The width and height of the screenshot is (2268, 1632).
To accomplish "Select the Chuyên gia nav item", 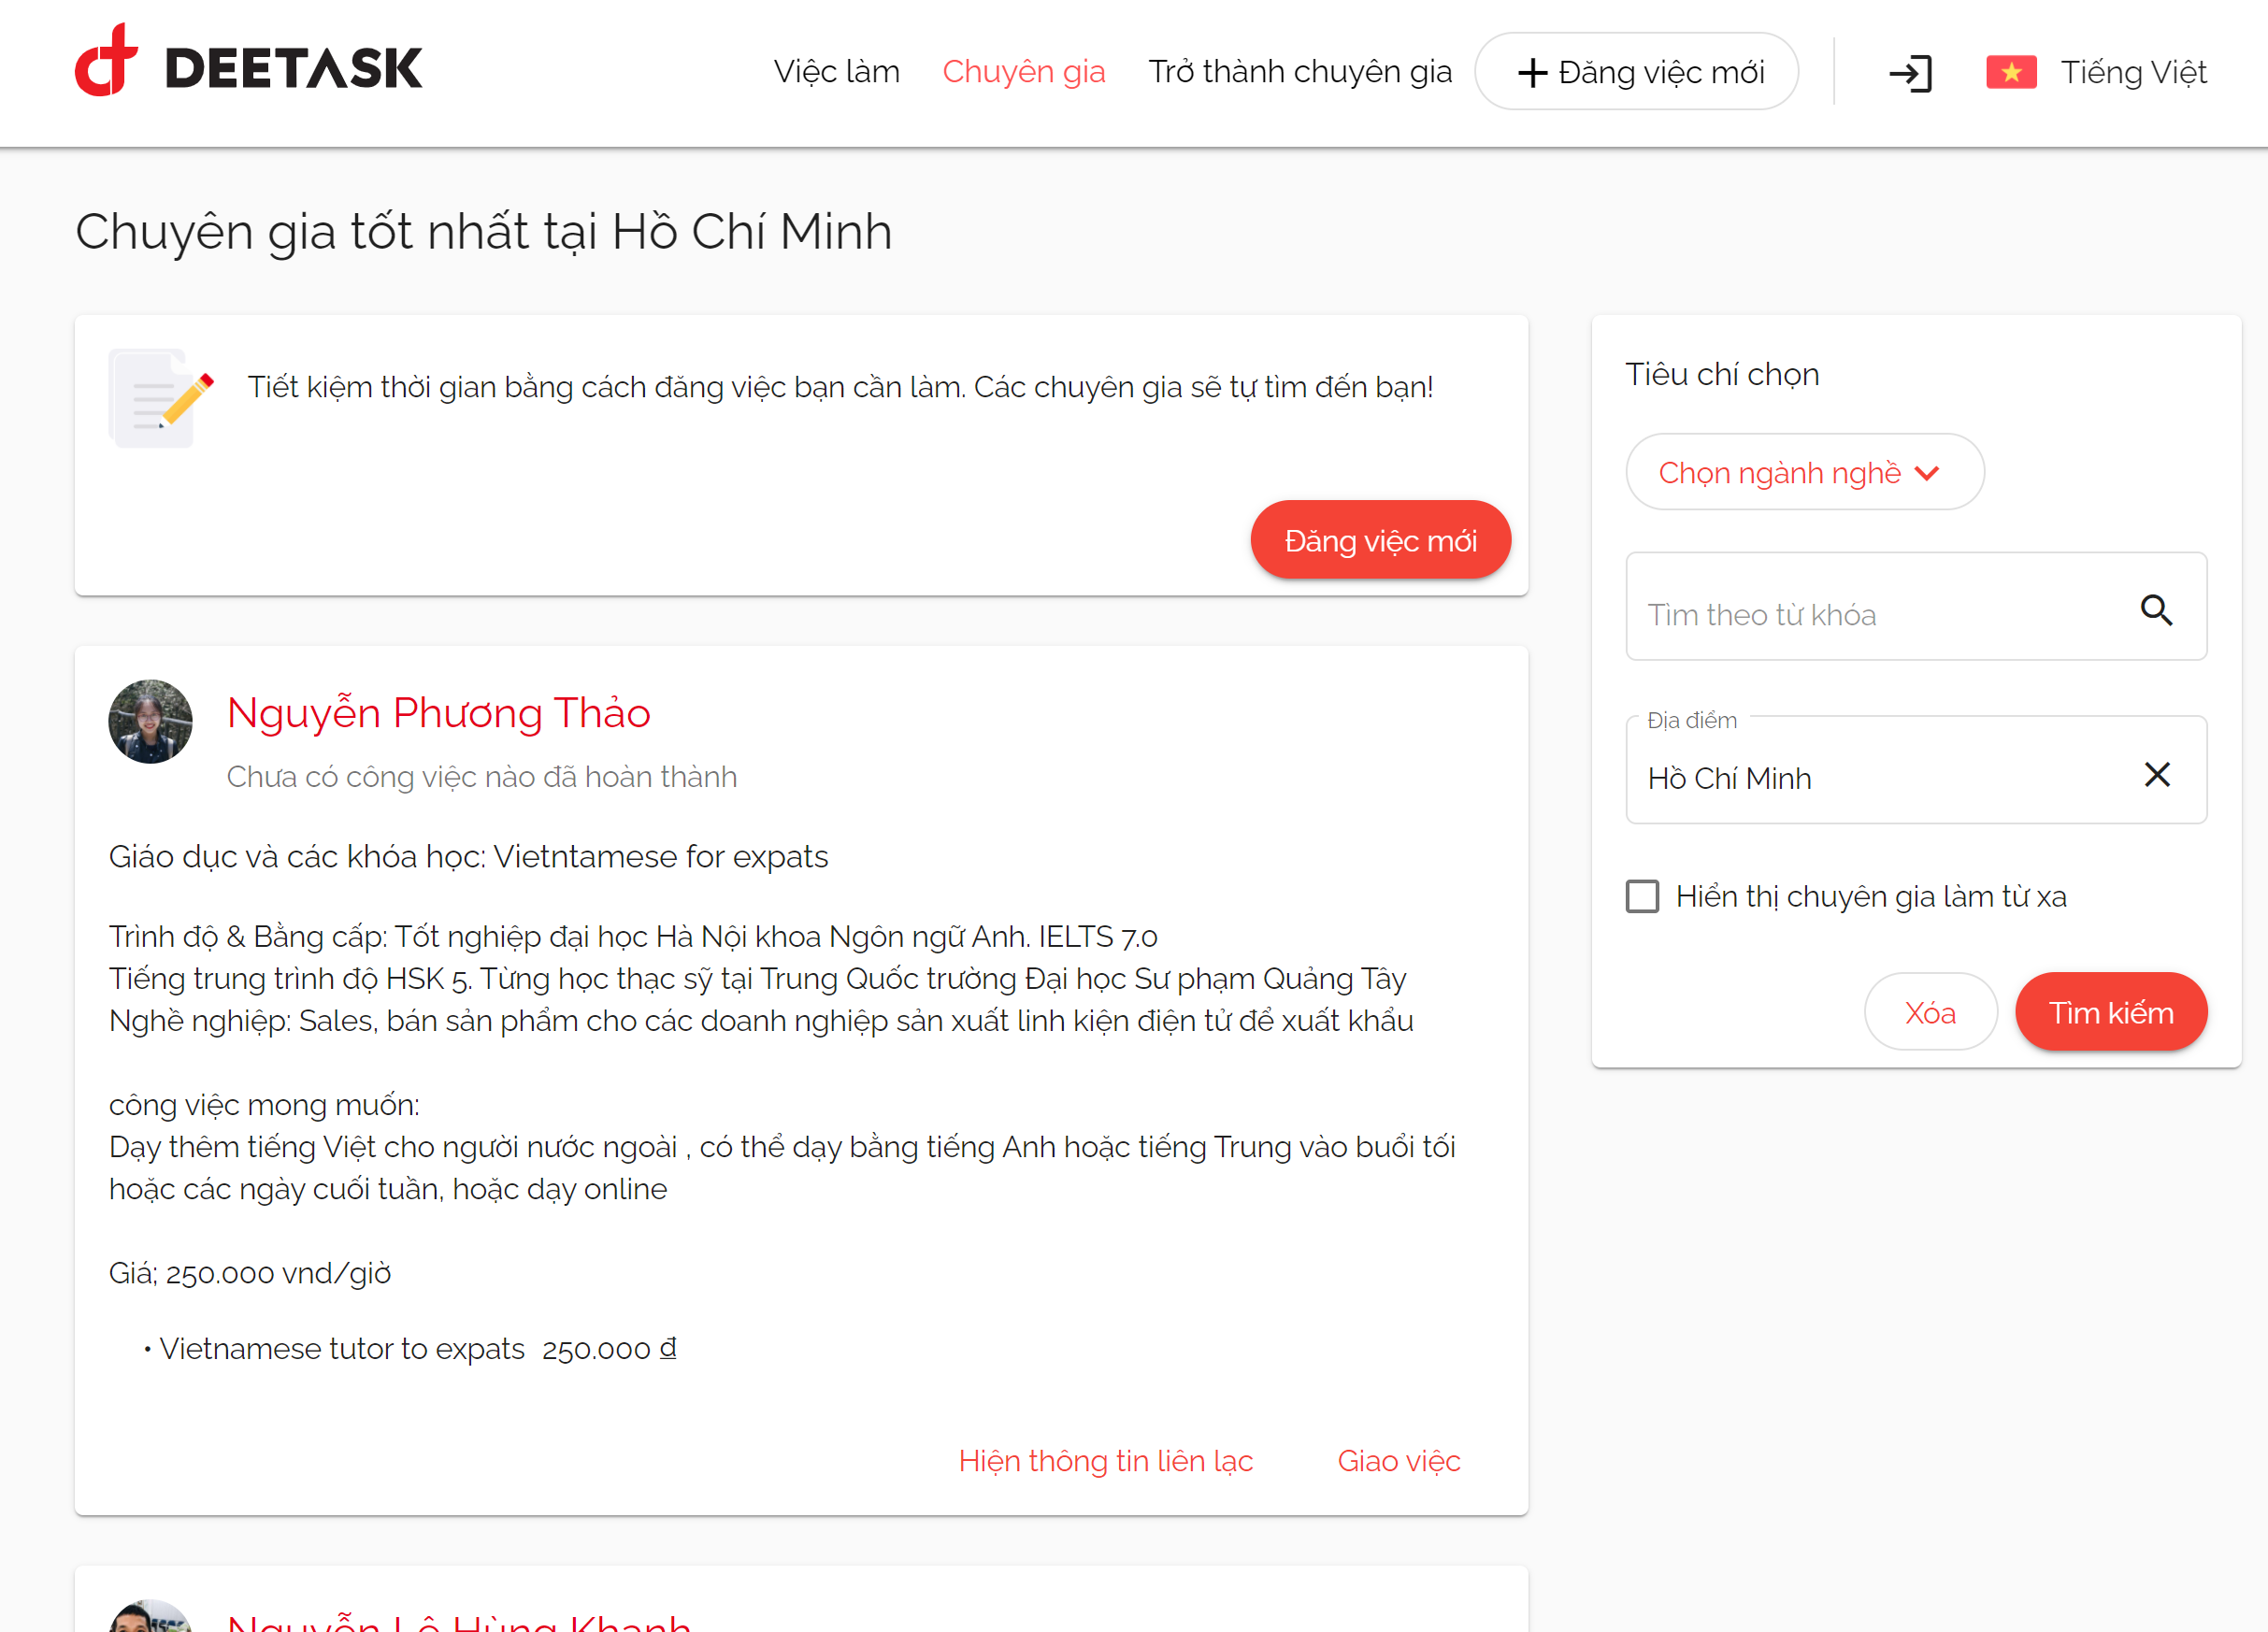I will 1023,72.
